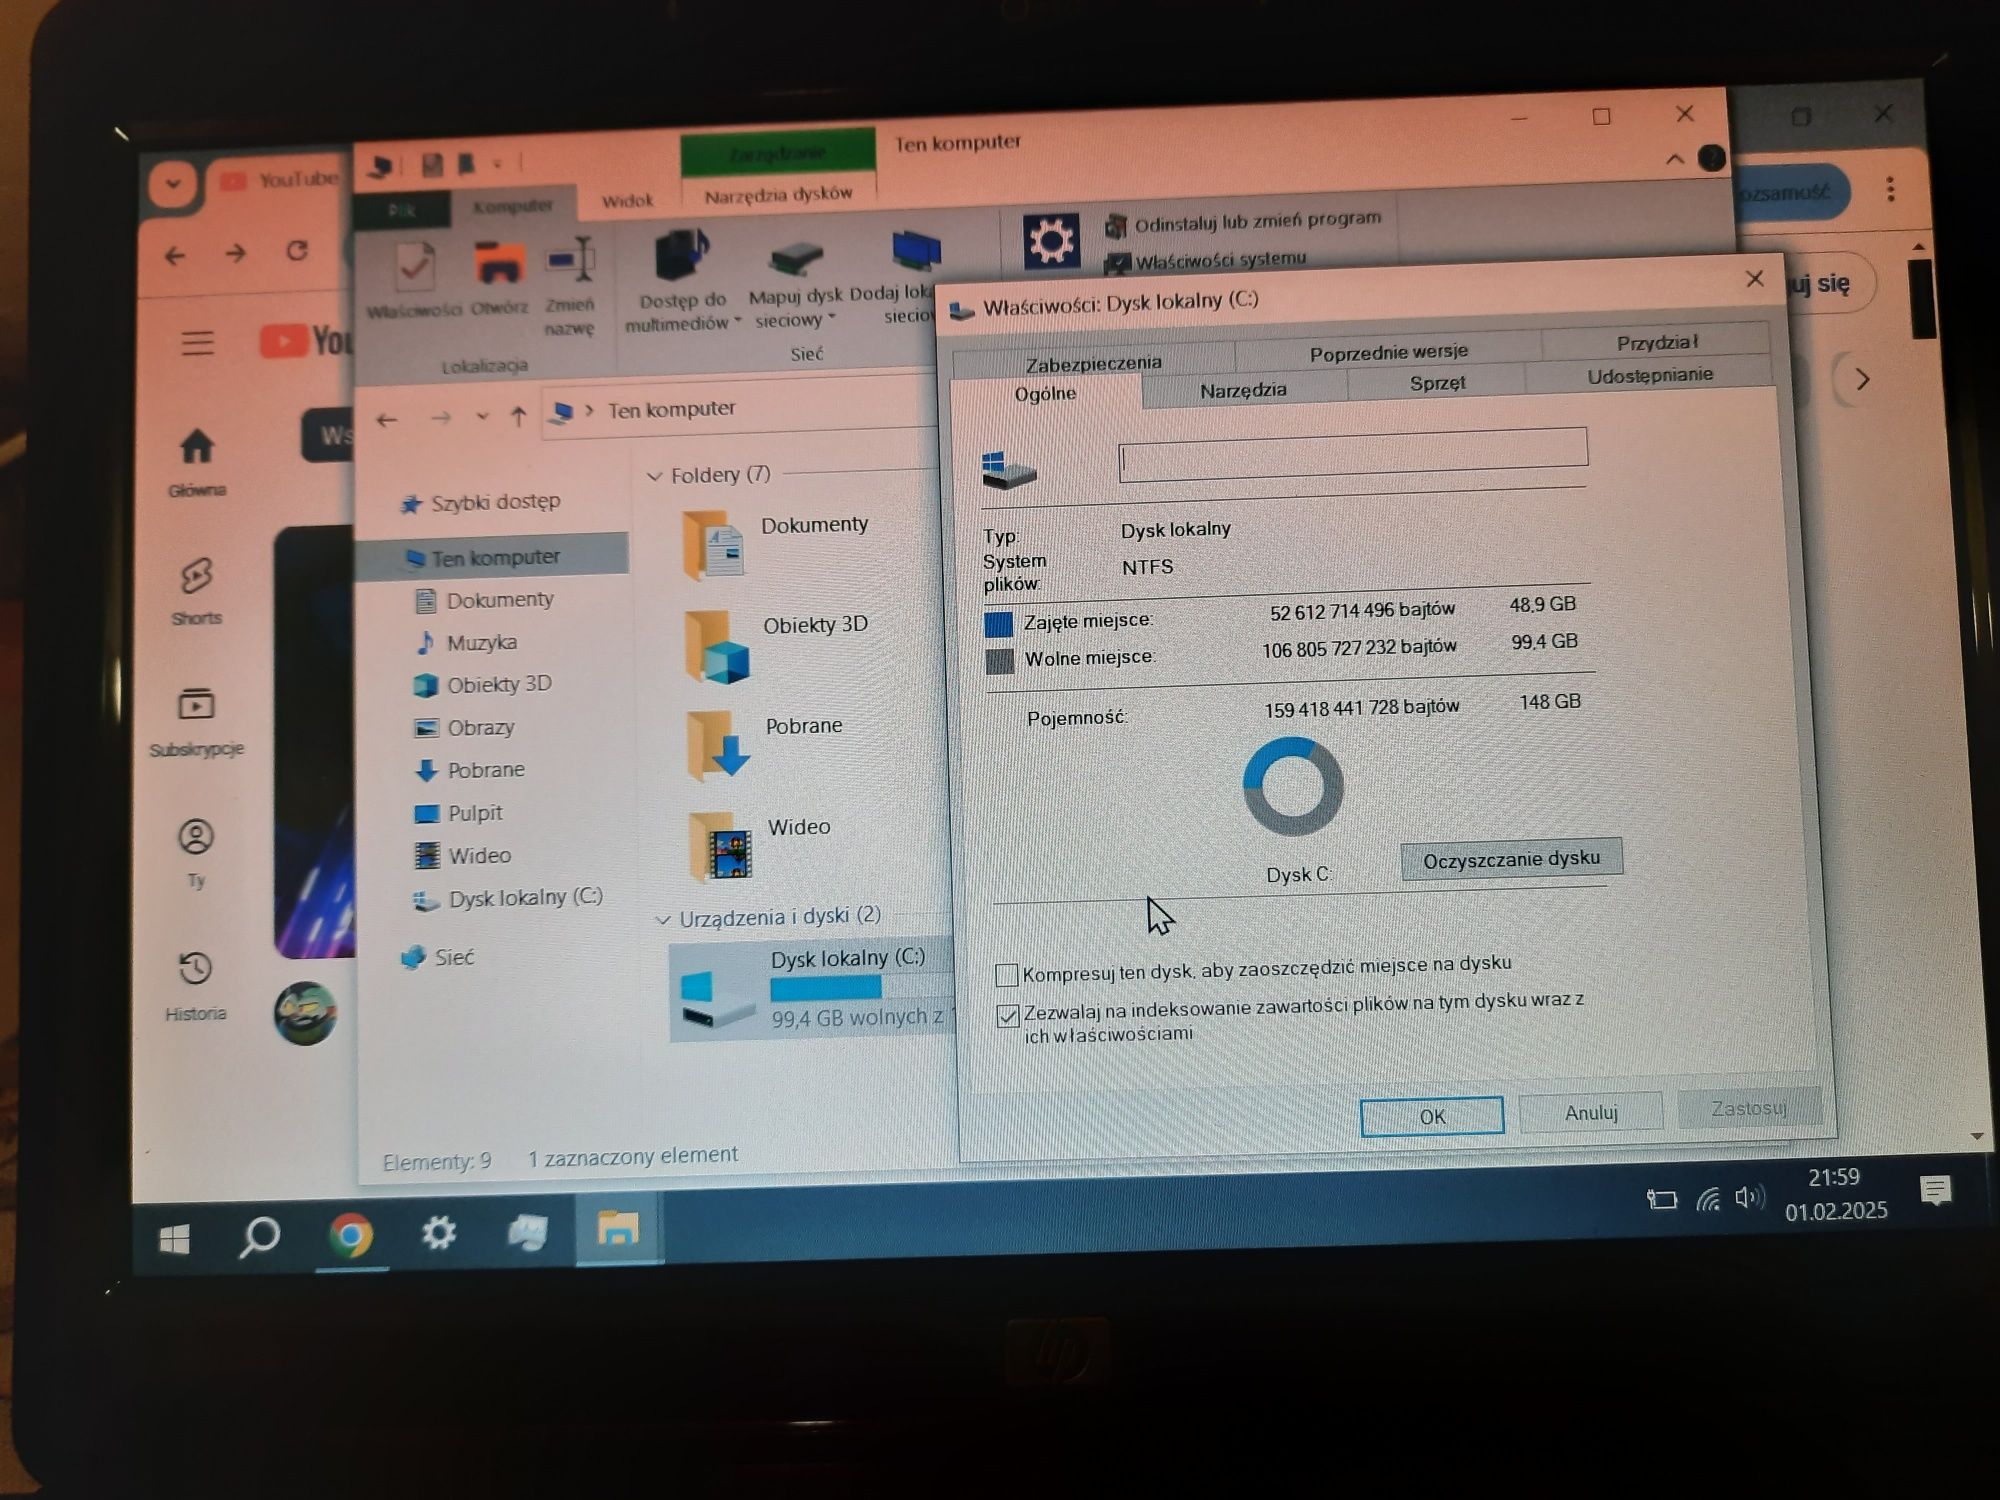Screen dimensions: 2000x1500
Task: Click the C: drive usage bar
Action: 860,988
